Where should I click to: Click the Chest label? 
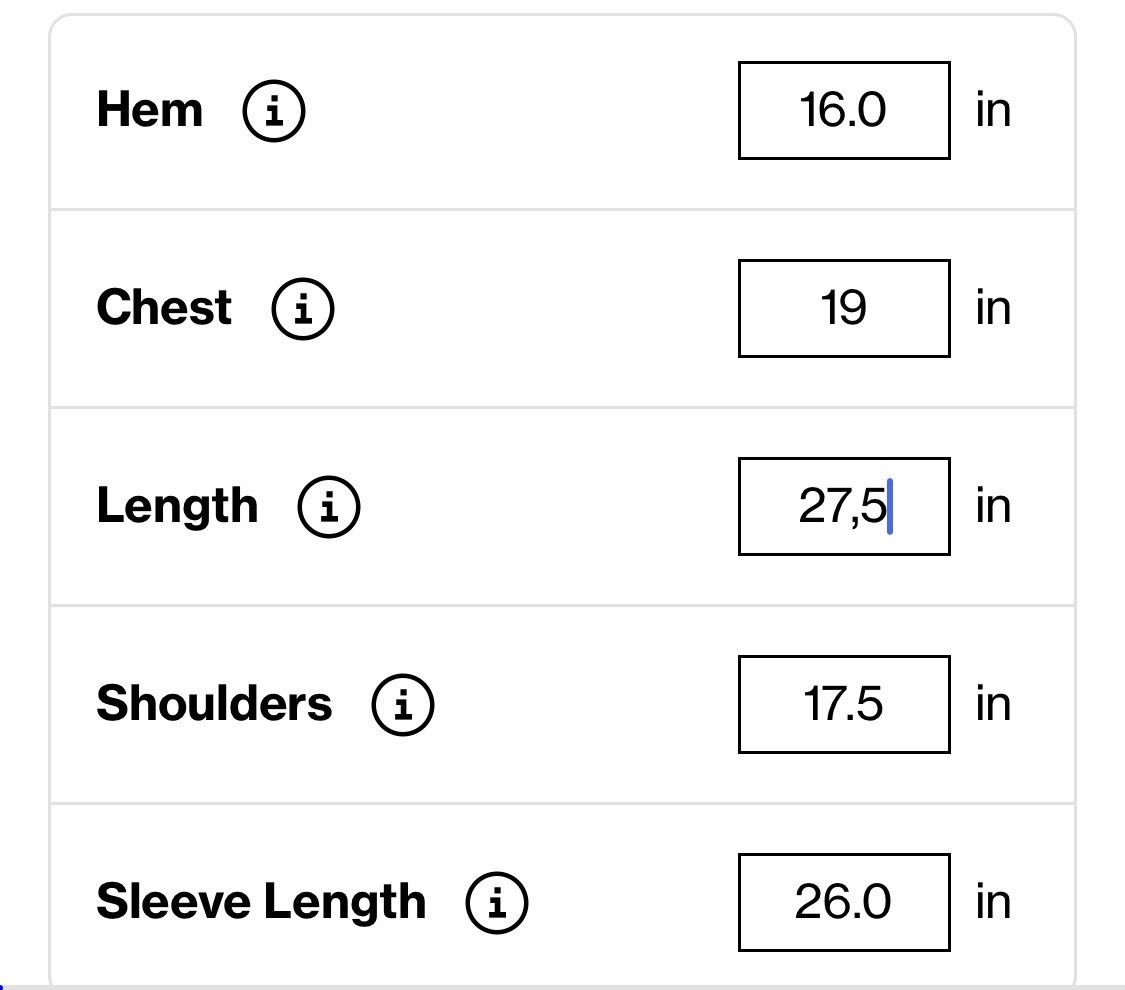(164, 308)
